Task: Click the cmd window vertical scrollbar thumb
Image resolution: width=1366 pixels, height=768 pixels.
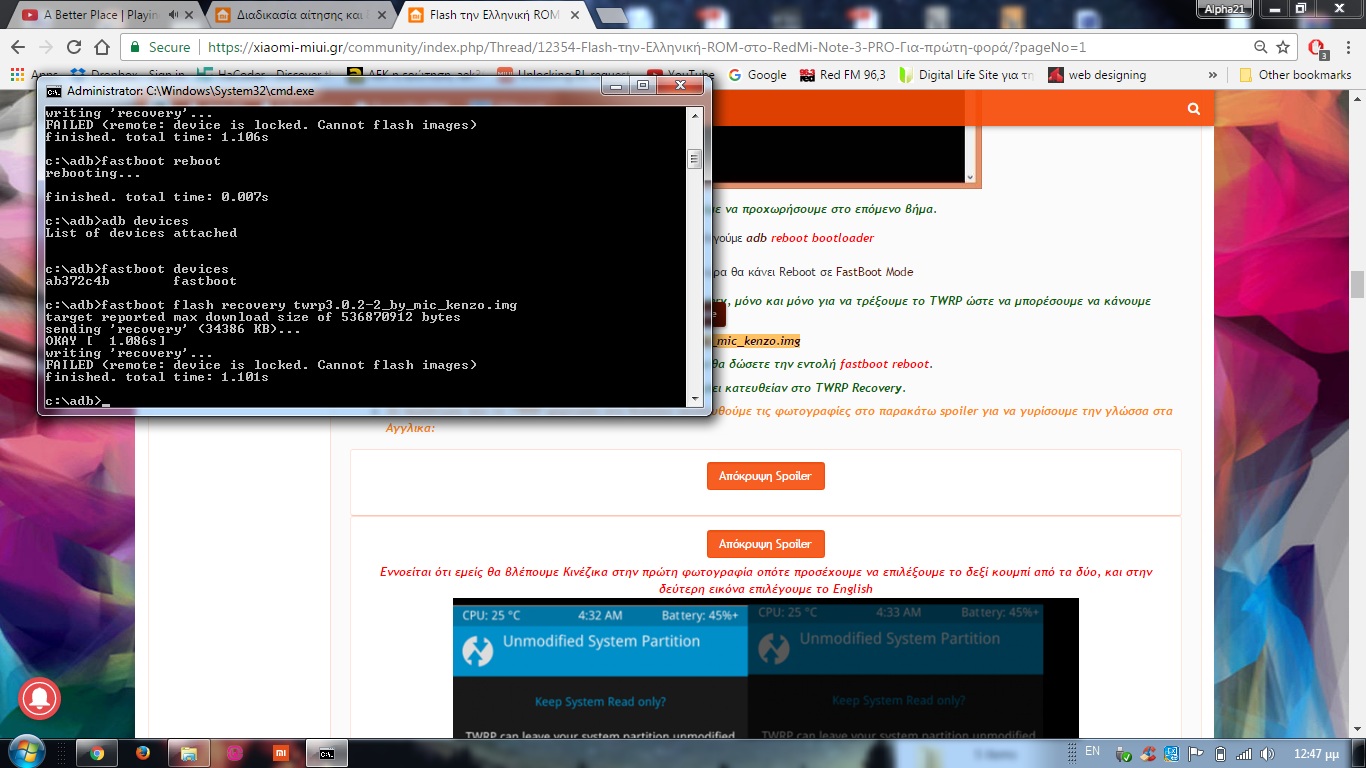Action: 695,159
